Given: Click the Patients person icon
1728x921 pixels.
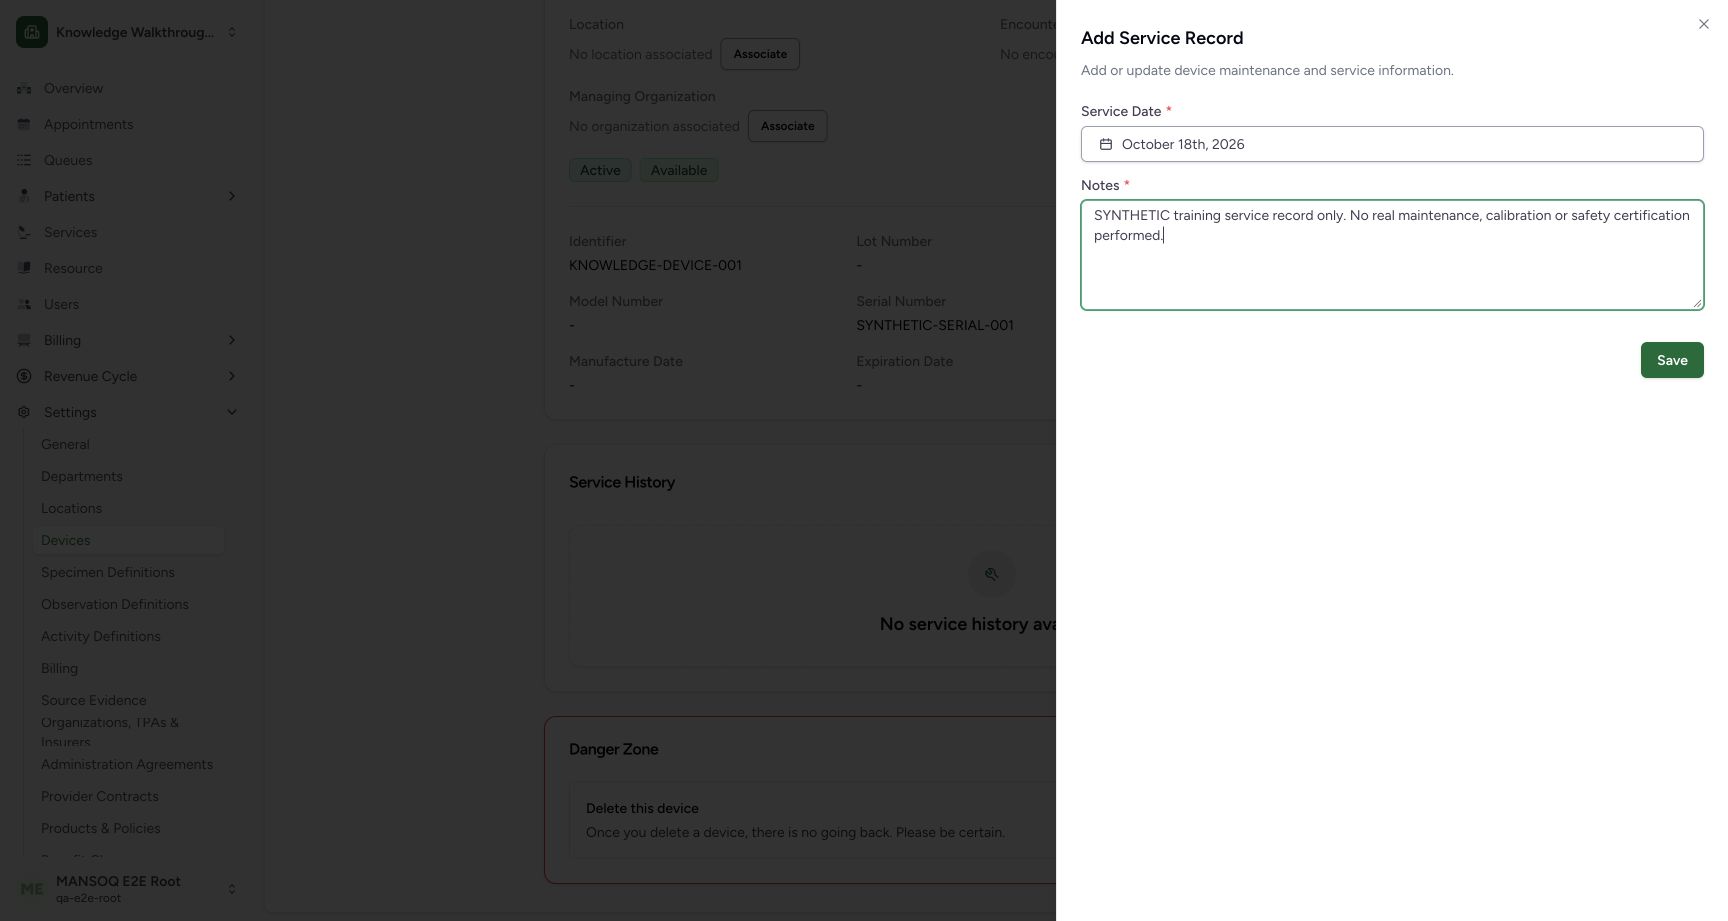Looking at the screenshot, I should (24, 196).
